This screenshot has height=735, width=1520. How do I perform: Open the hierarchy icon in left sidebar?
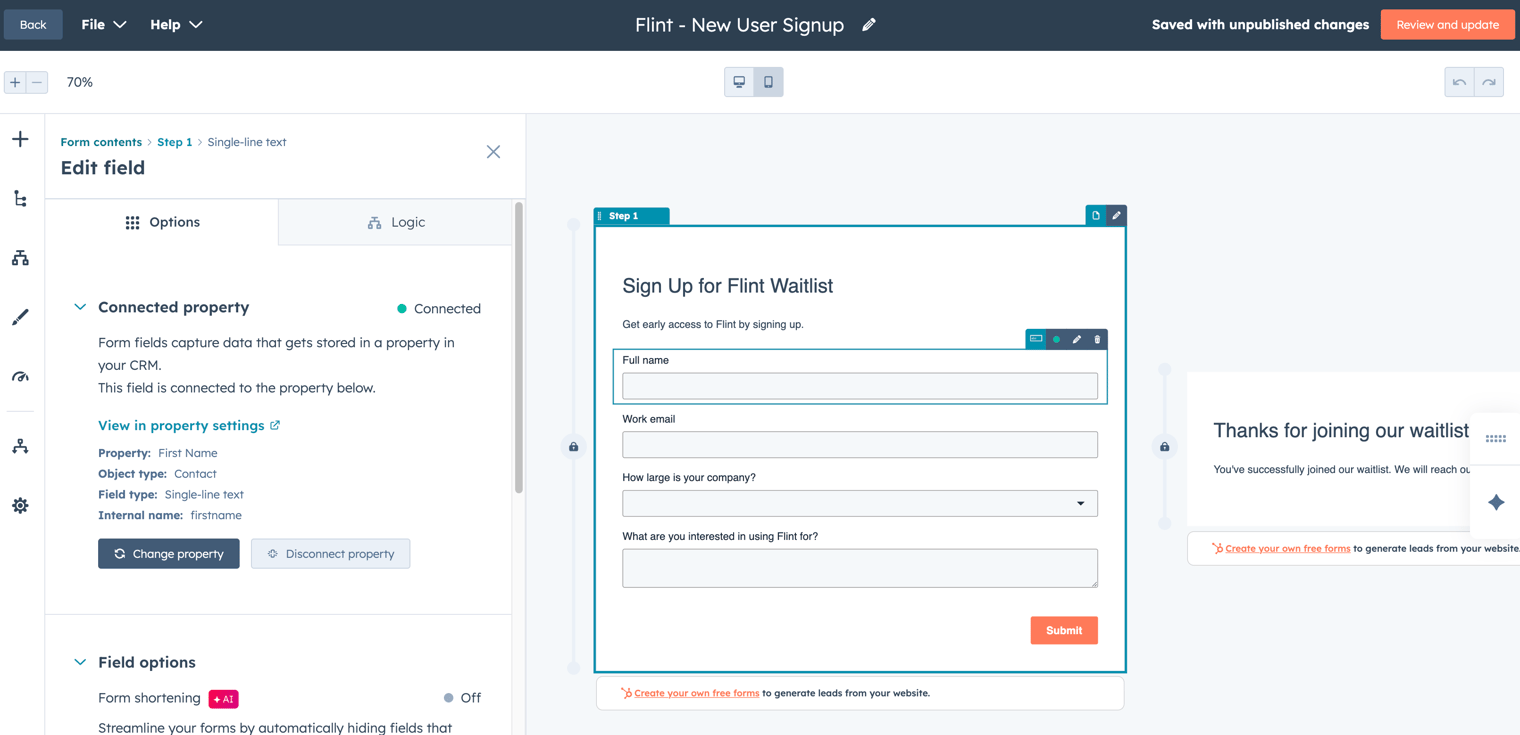(x=20, y=258)
